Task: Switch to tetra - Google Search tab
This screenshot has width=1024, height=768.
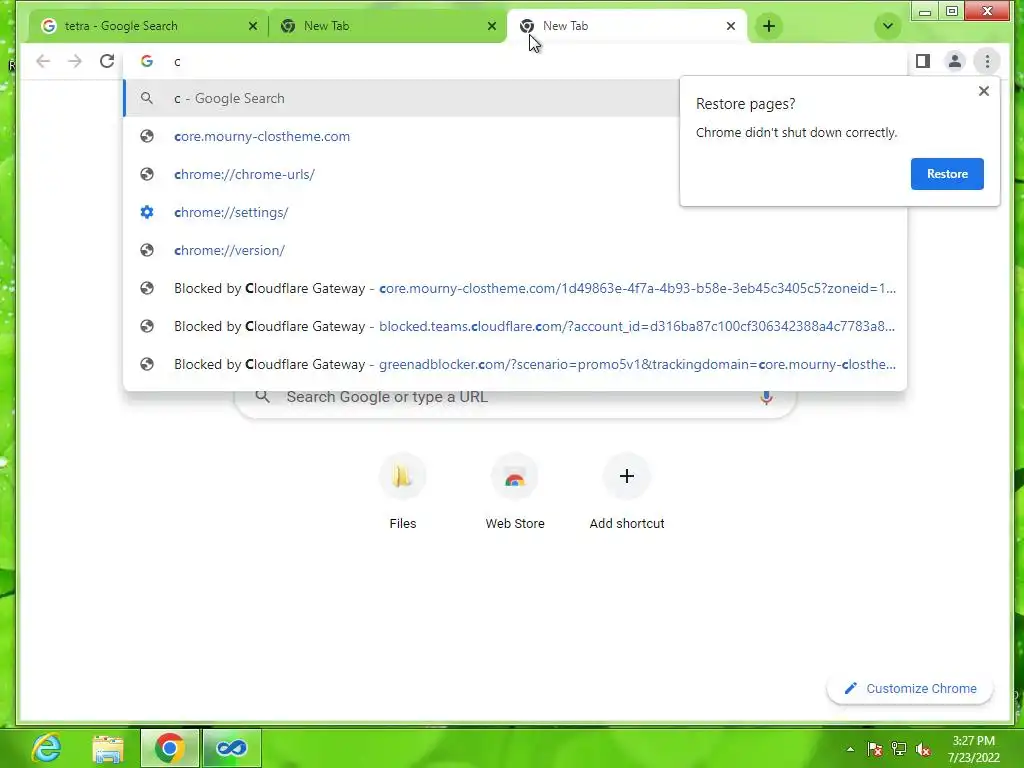Action: point(148,26)
